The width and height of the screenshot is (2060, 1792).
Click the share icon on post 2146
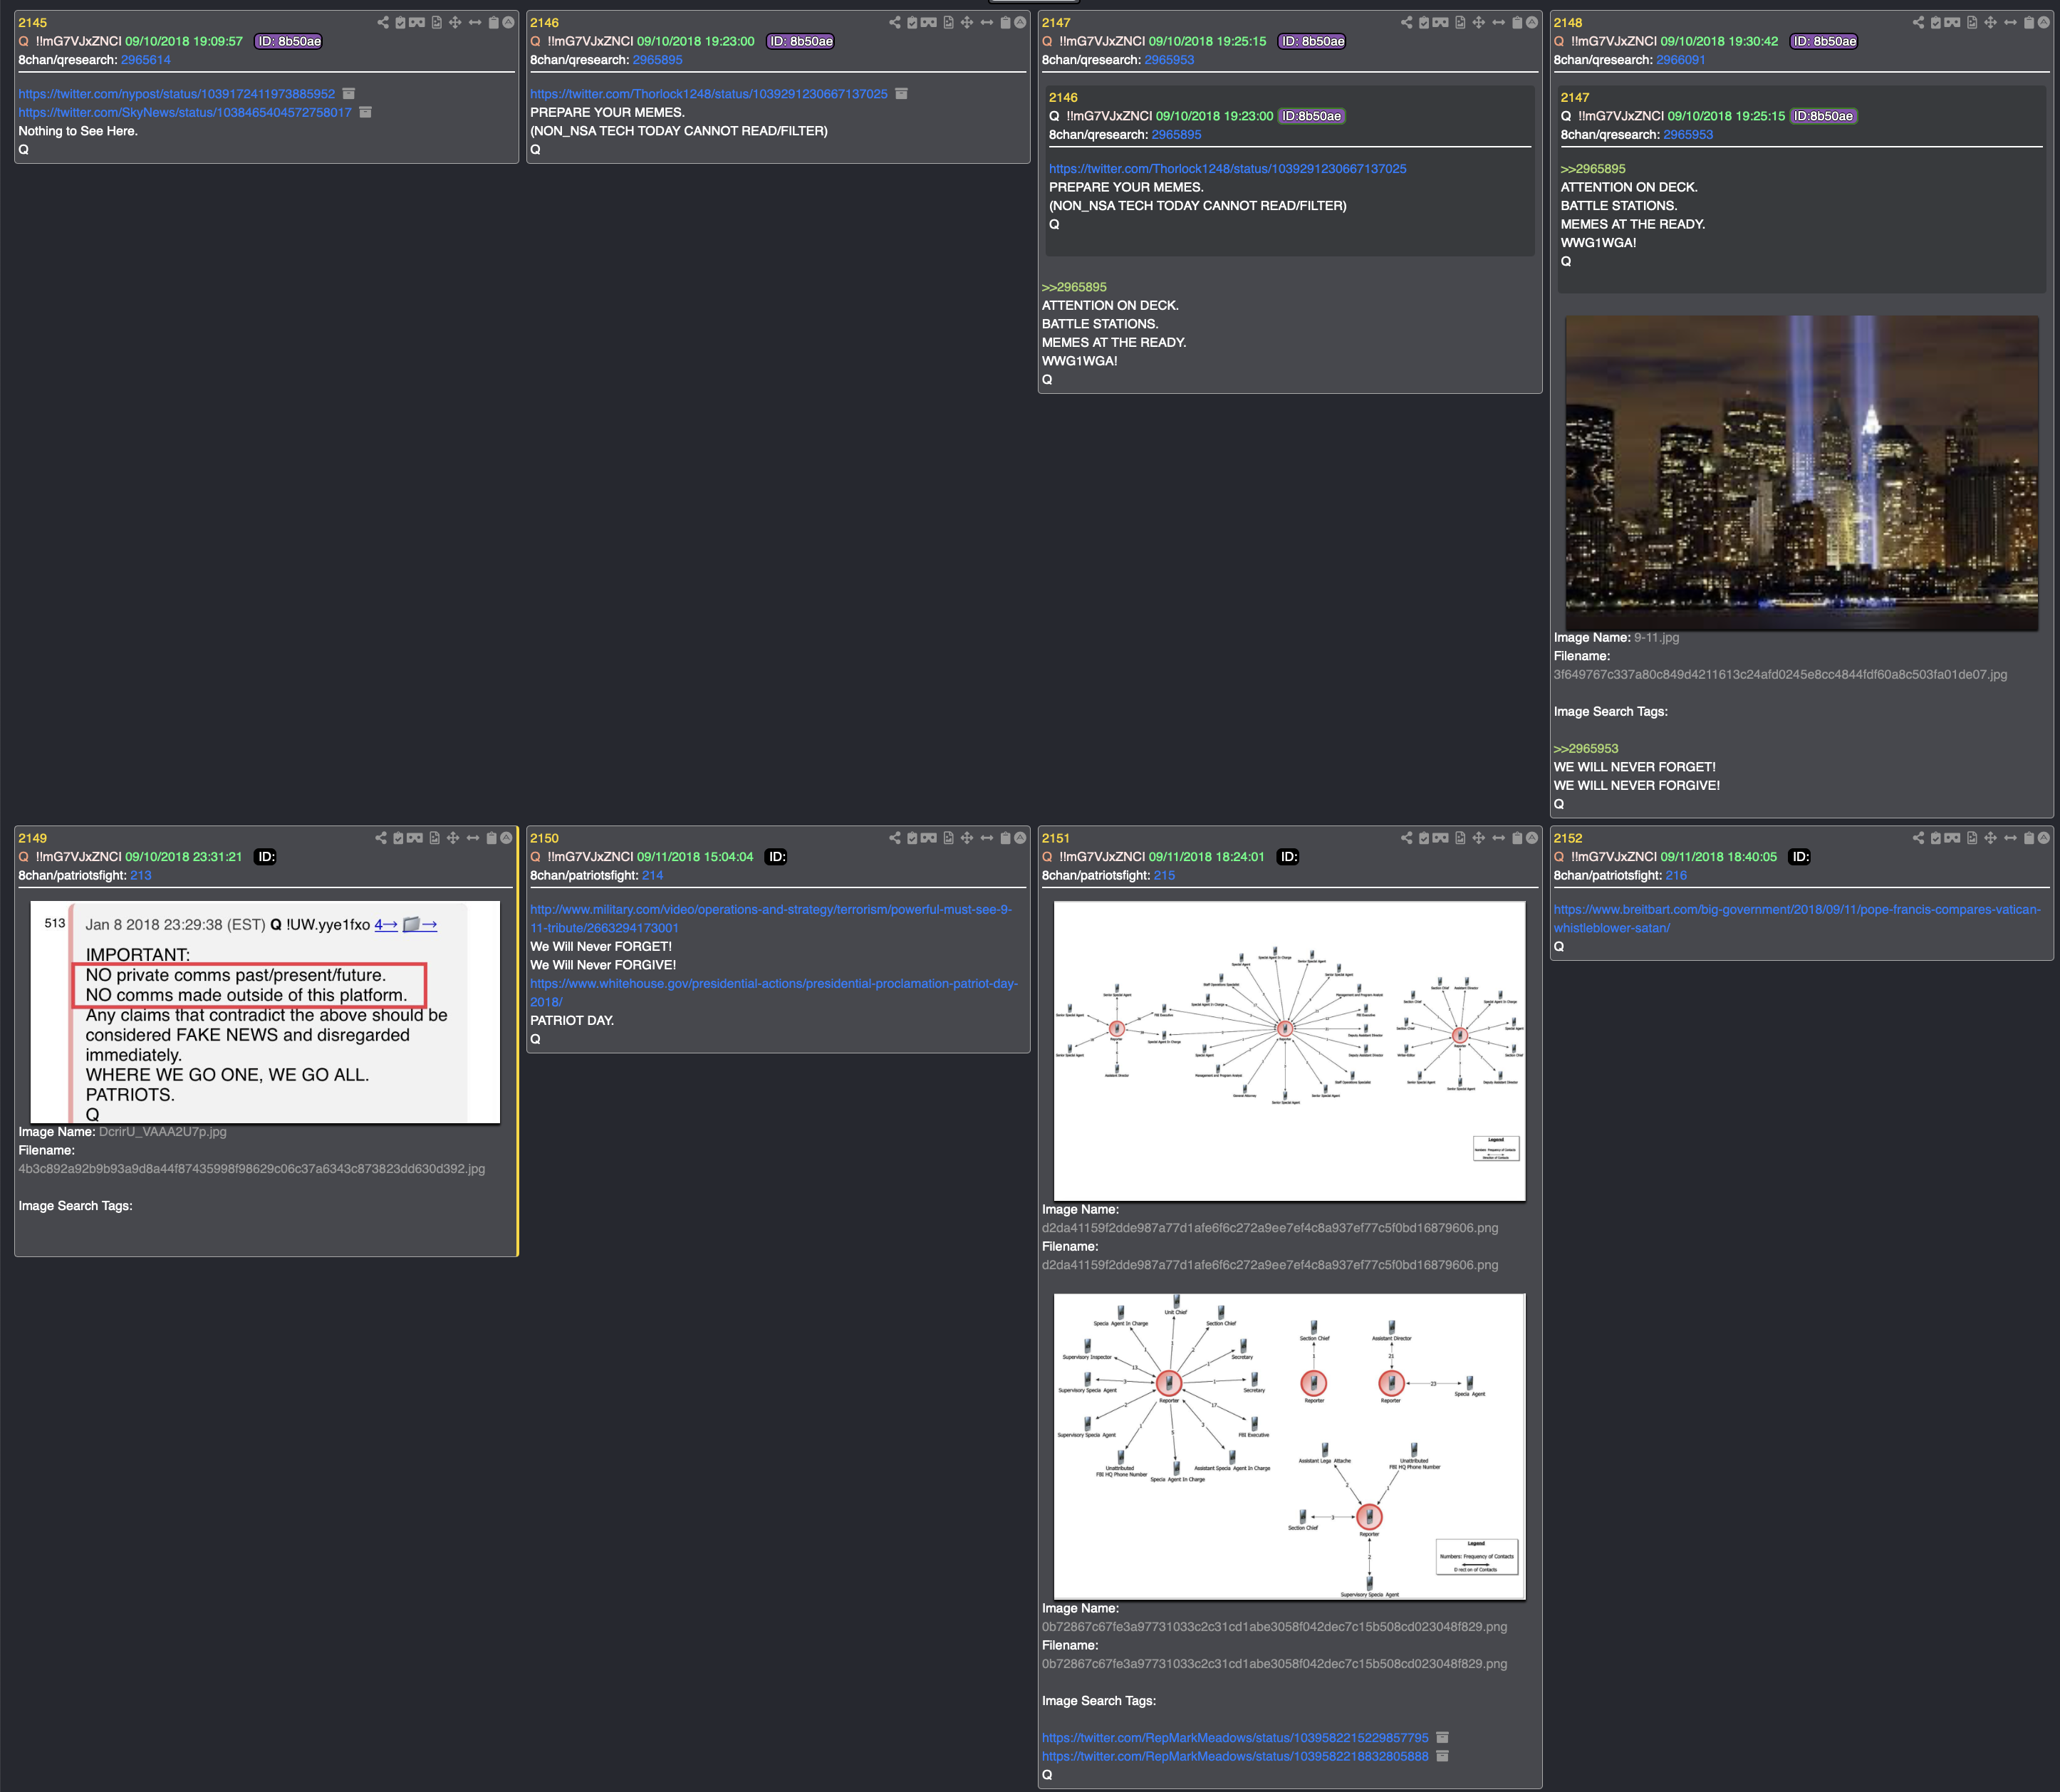tap(895, 22)
